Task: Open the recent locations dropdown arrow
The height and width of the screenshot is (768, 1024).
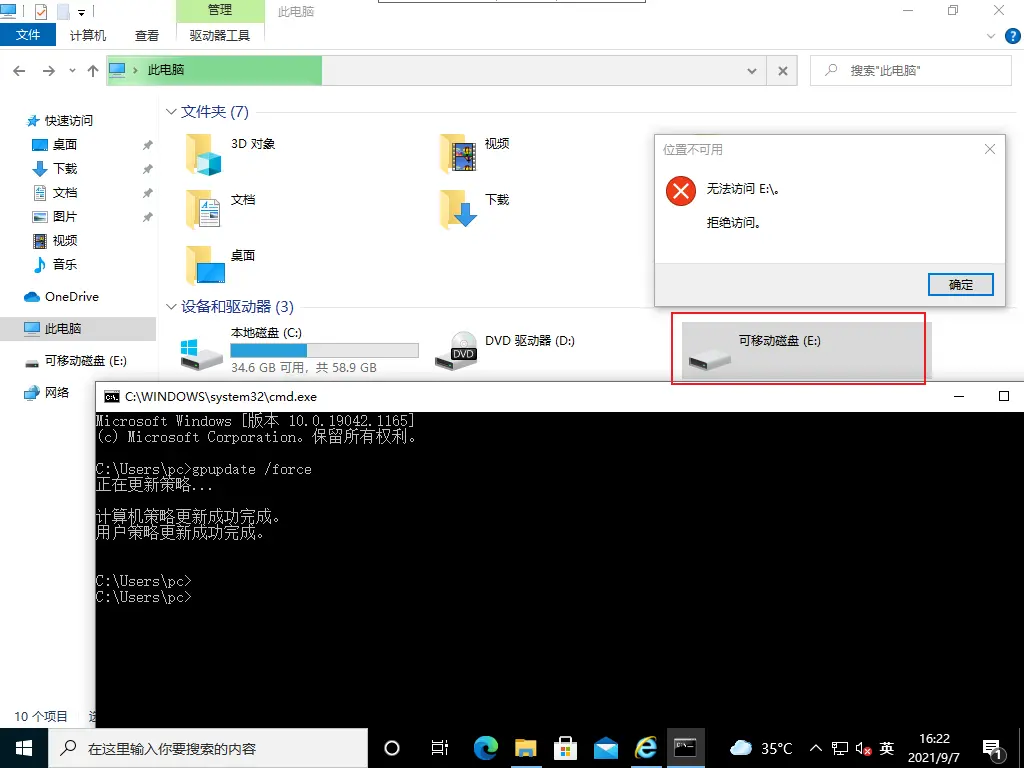Action: [72, 71]
